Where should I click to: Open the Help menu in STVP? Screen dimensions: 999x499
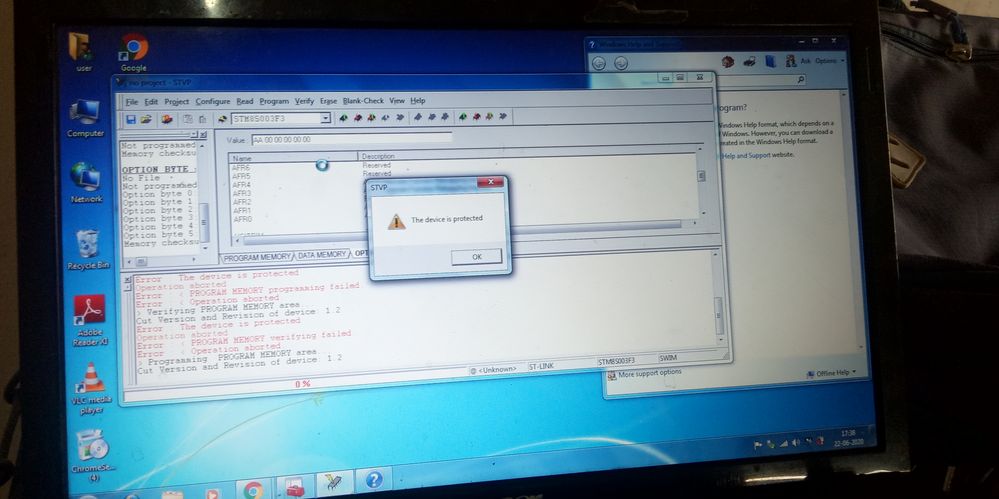pyautogui.click(x=417, y=101)
